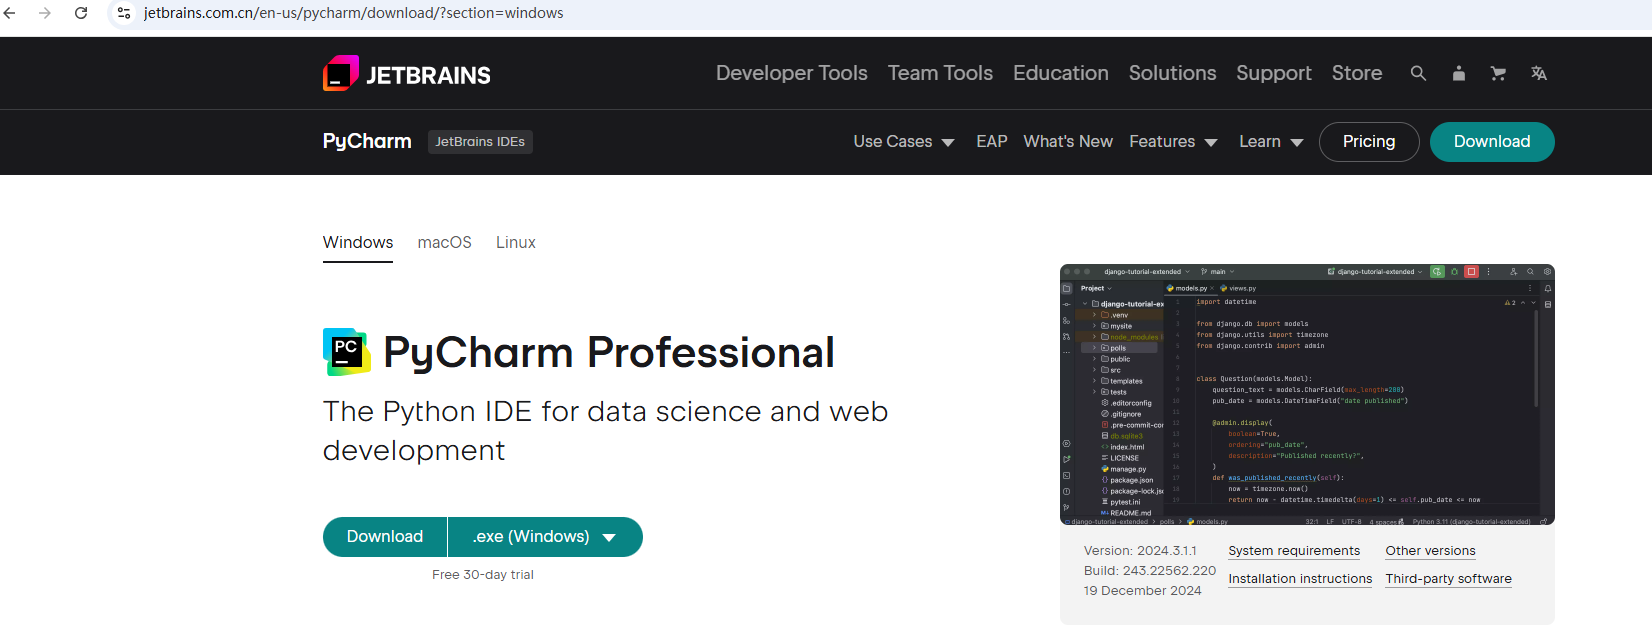Viewport: 1652px width, 641px height.
Task: Open Other versions link
Action: 1430,551
